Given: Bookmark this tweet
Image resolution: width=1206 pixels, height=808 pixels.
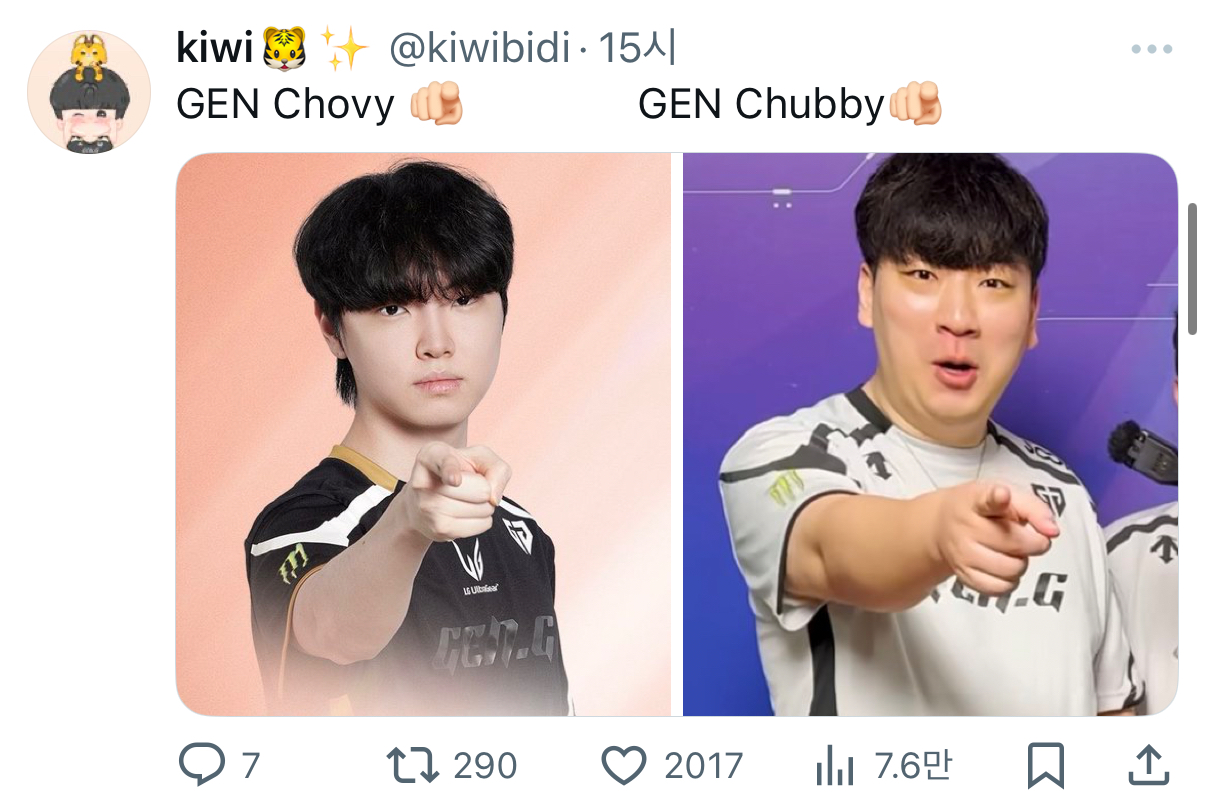Looking at the screenshot, I should pyautogui.click(x=1046, y=767).
